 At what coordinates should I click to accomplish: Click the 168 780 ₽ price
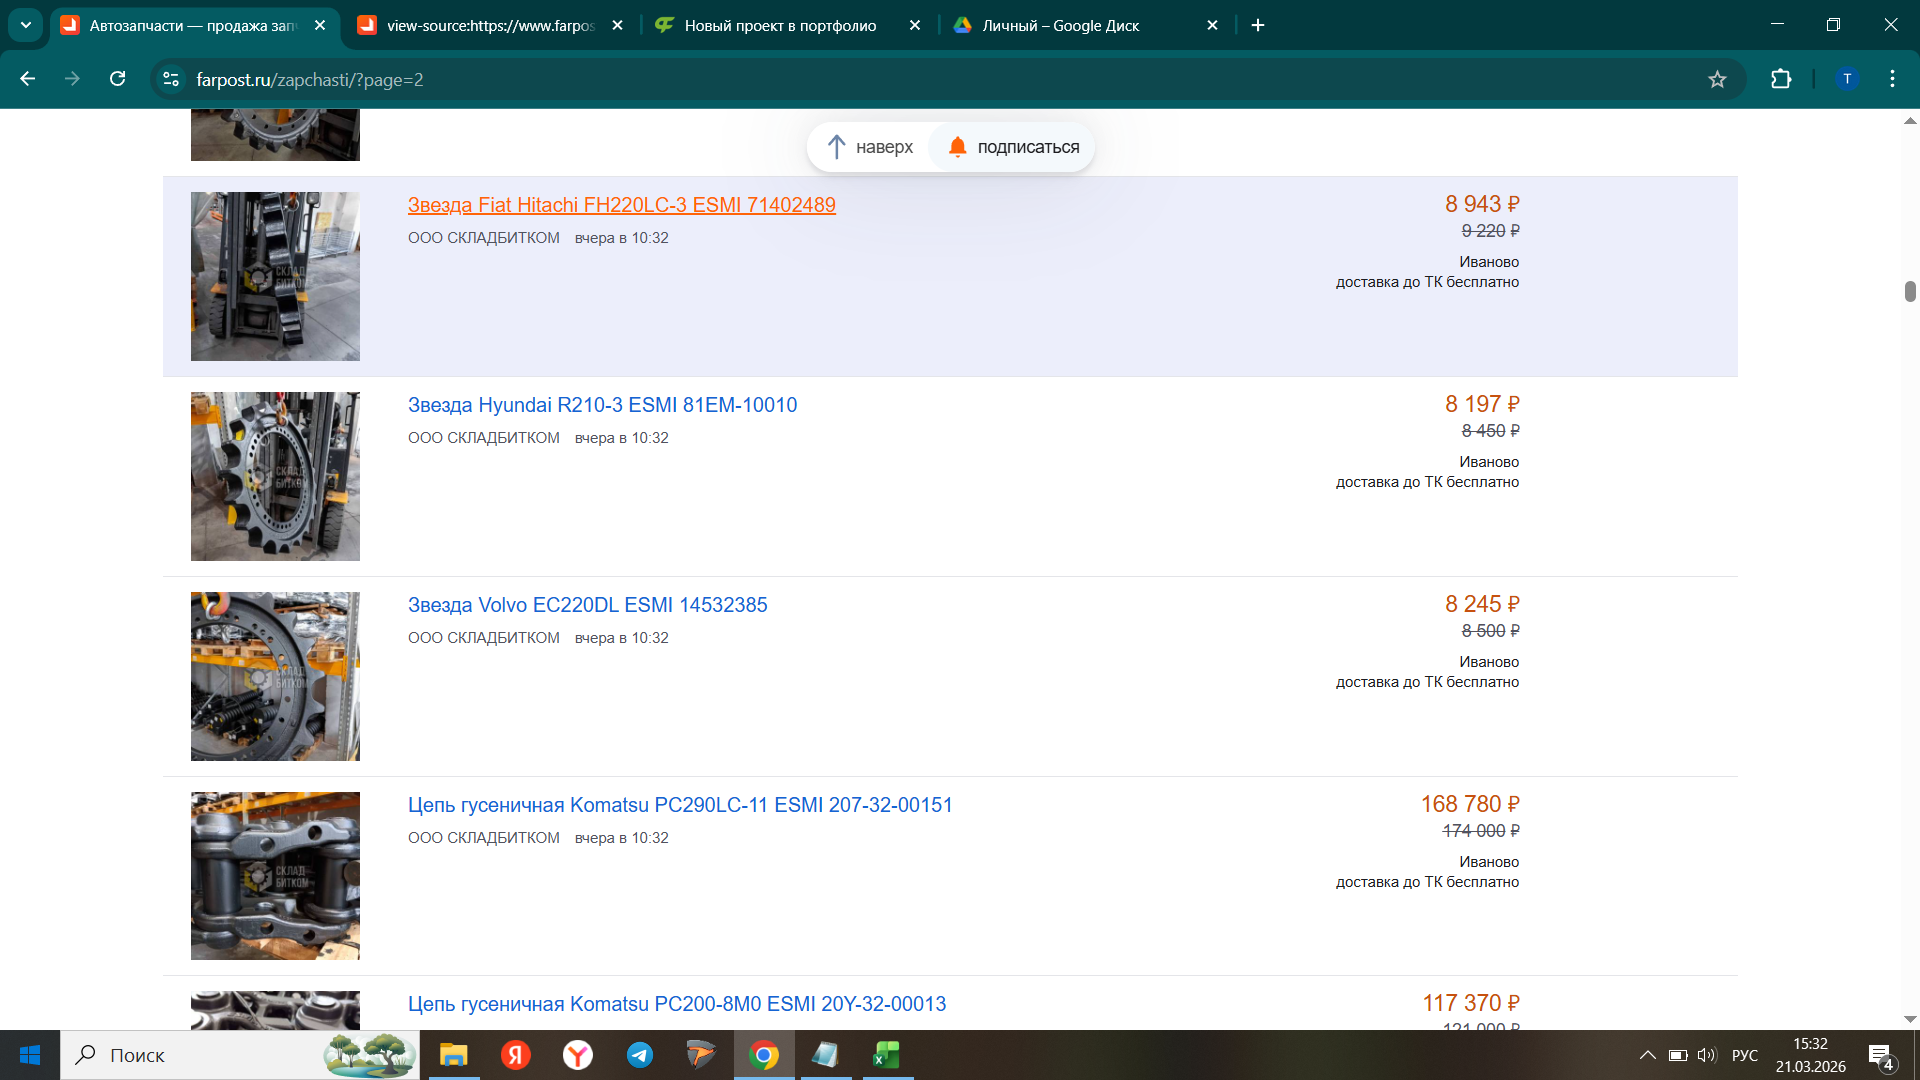(1470, 804)
